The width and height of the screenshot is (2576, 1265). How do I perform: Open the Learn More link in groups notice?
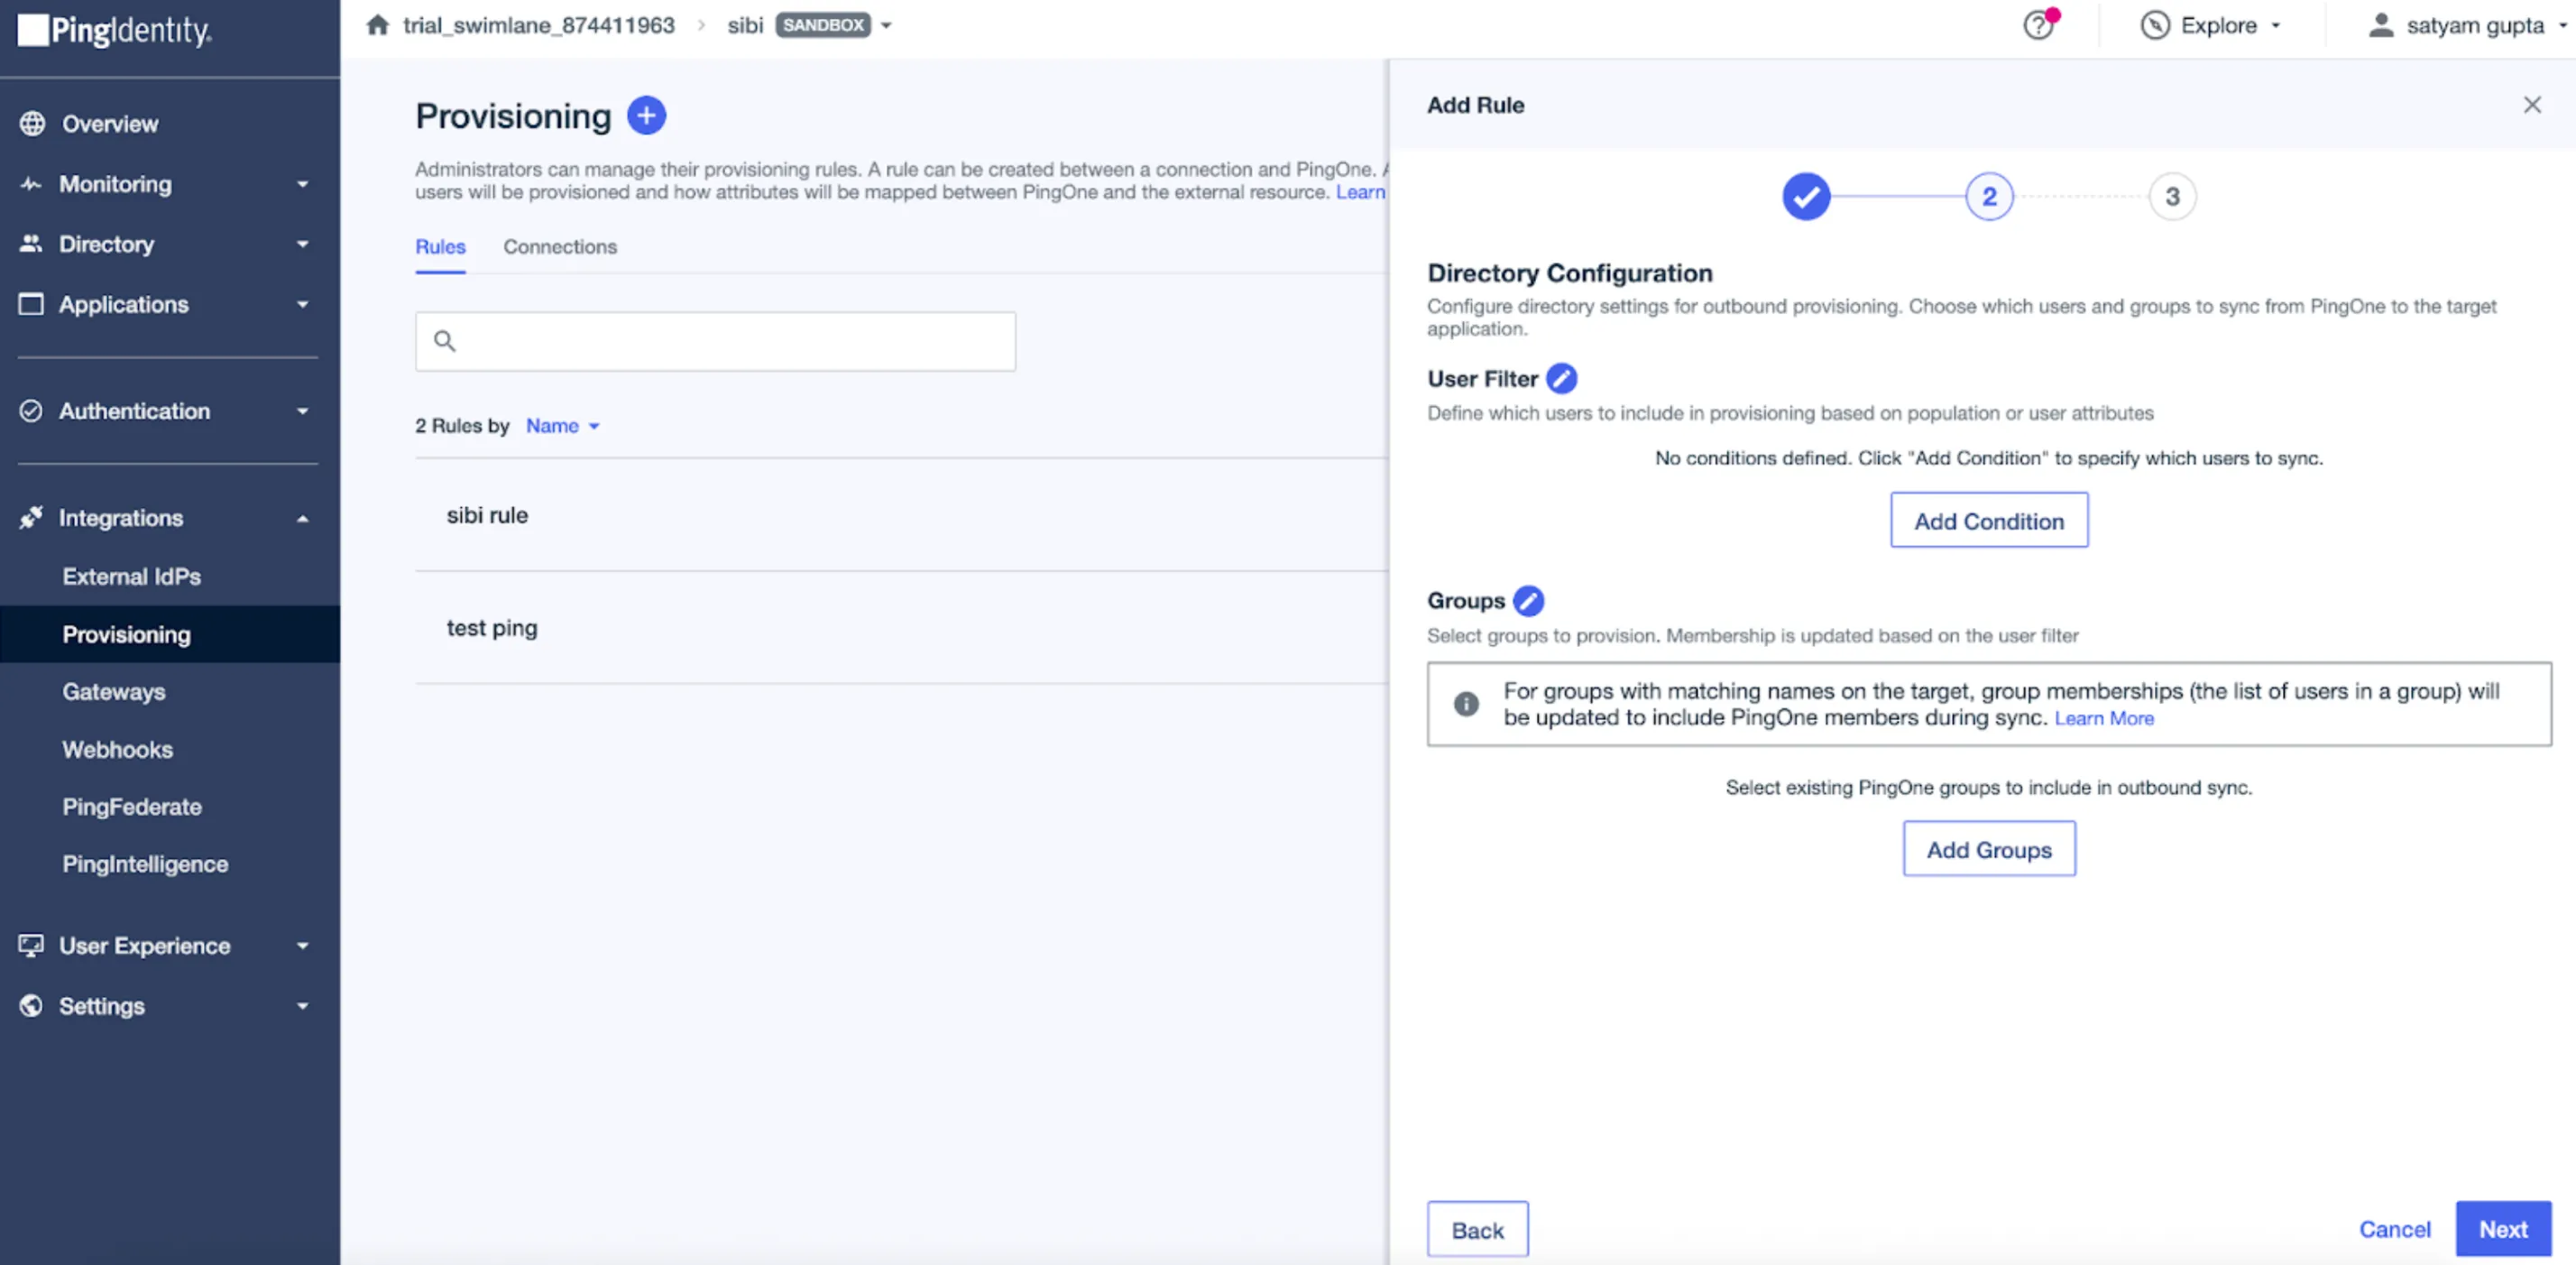pos(2104,719)
